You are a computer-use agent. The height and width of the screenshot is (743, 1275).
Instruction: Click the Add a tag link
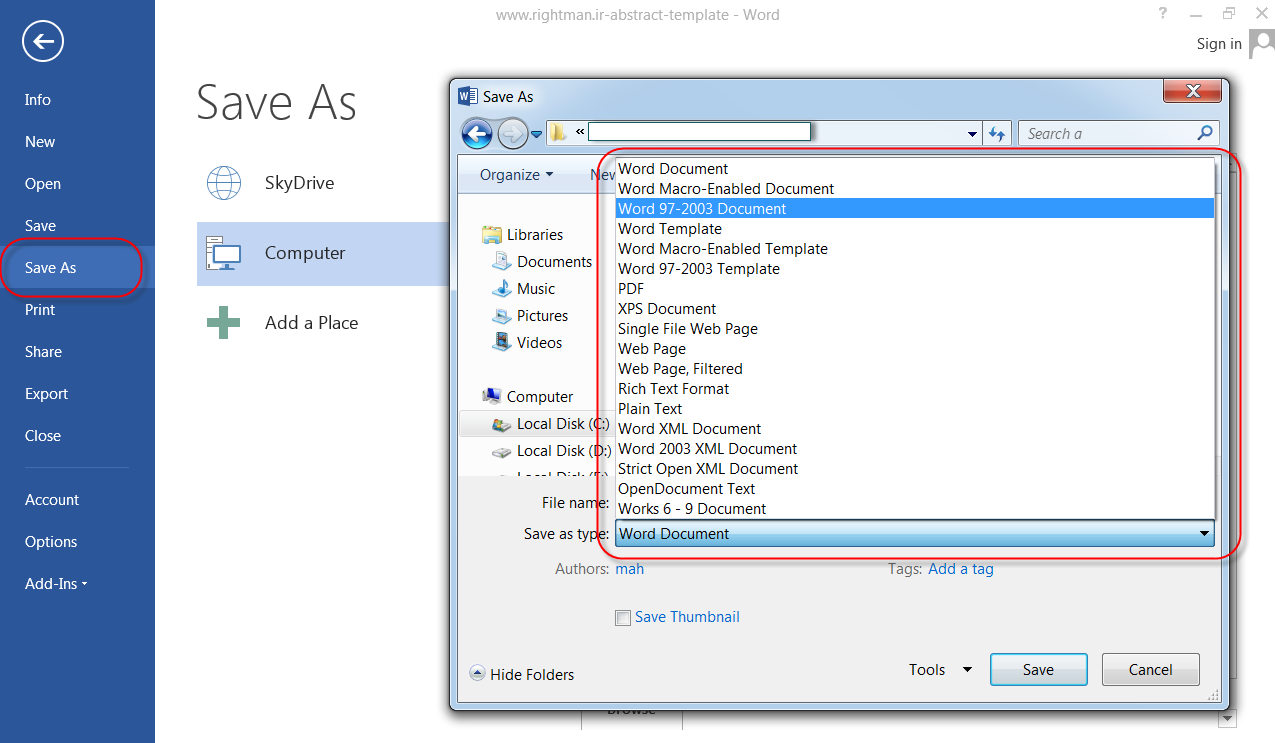point(960,569)
